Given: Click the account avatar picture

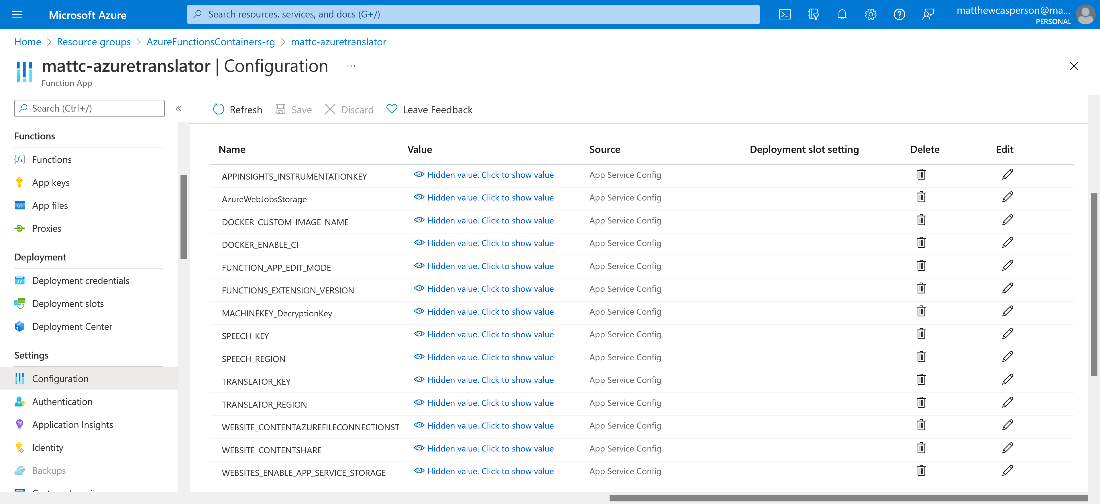Looking at the screenshot, I should (1085, 14).
